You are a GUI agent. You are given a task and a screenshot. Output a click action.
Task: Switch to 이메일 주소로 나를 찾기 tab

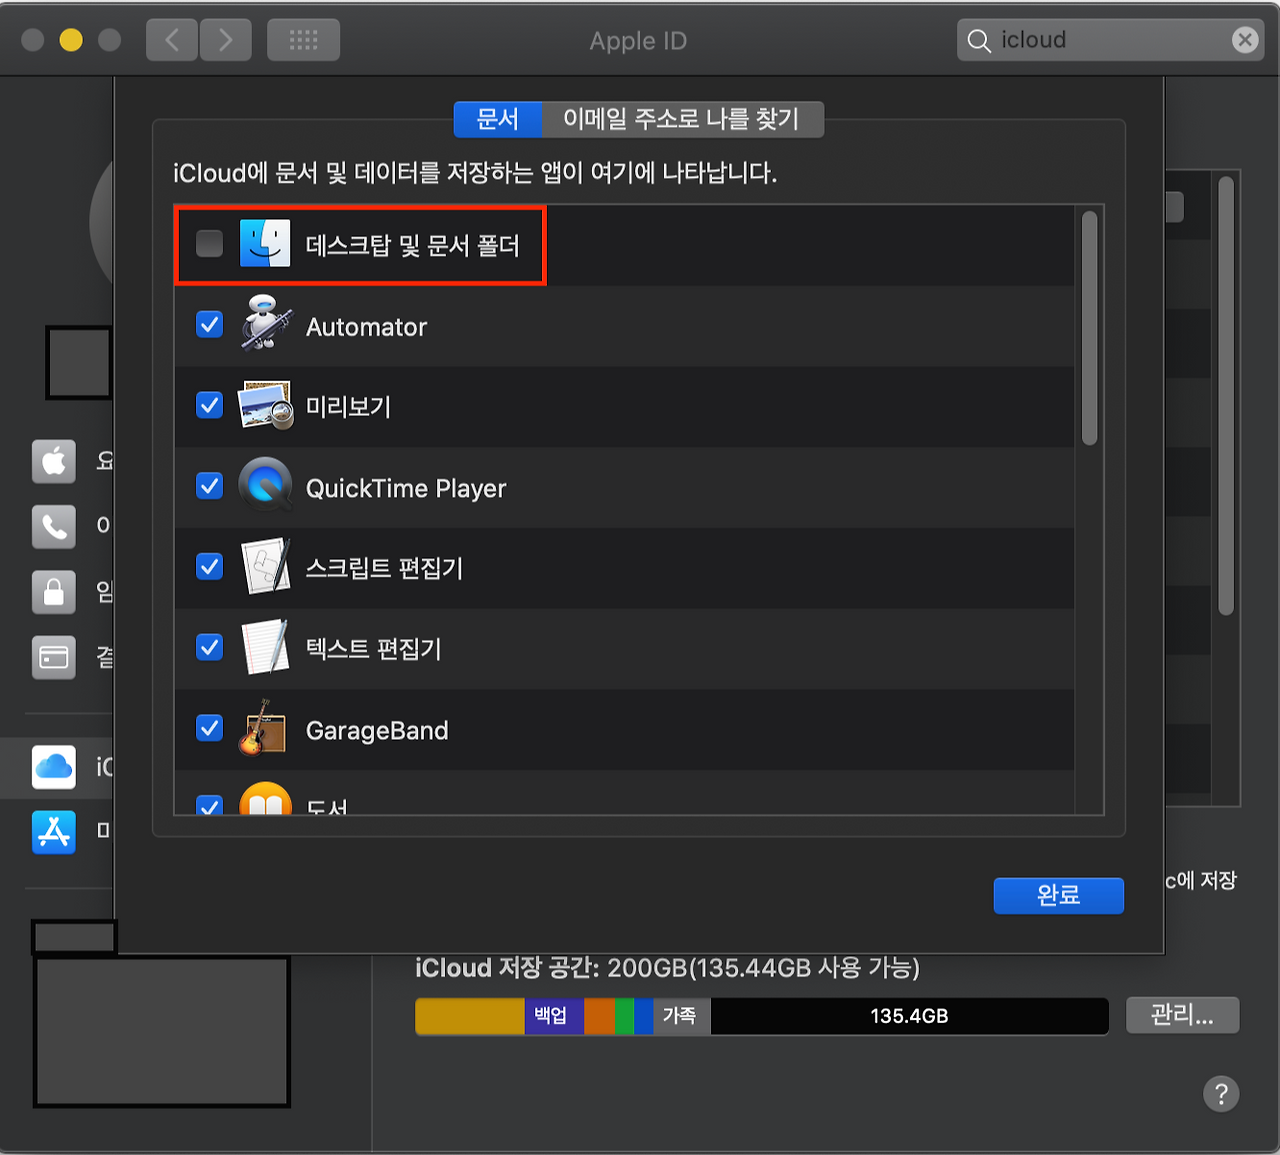(x=682, y=120)
